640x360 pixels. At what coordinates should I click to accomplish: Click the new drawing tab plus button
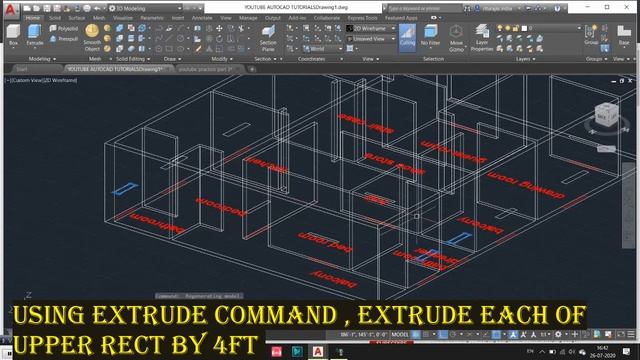click(252, 69)
